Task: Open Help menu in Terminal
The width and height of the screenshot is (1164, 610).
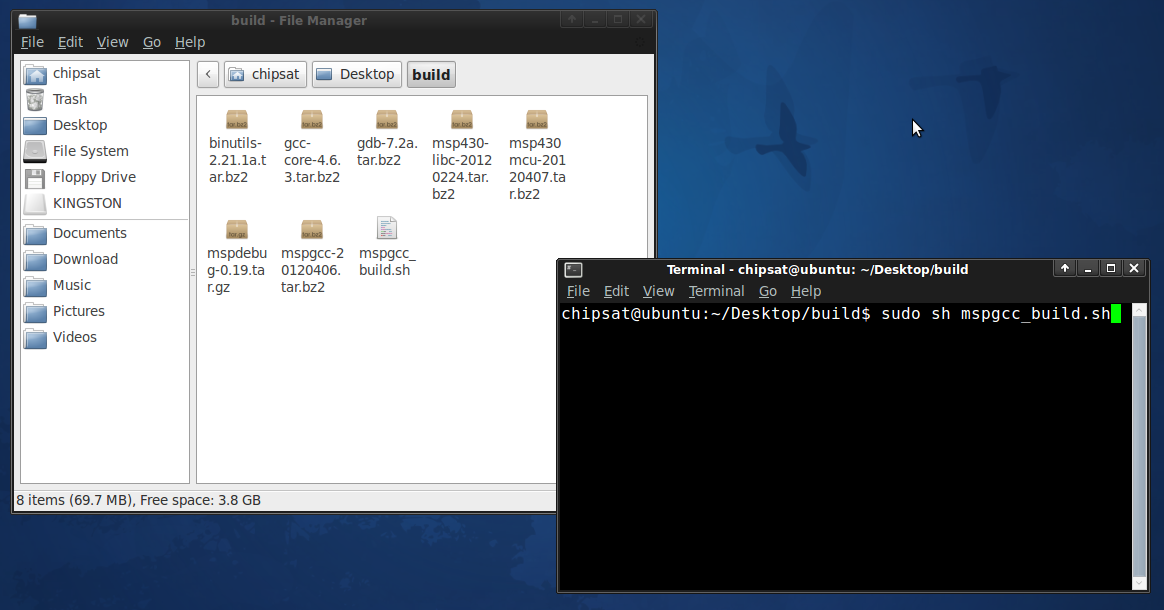Action: (805, 291)
